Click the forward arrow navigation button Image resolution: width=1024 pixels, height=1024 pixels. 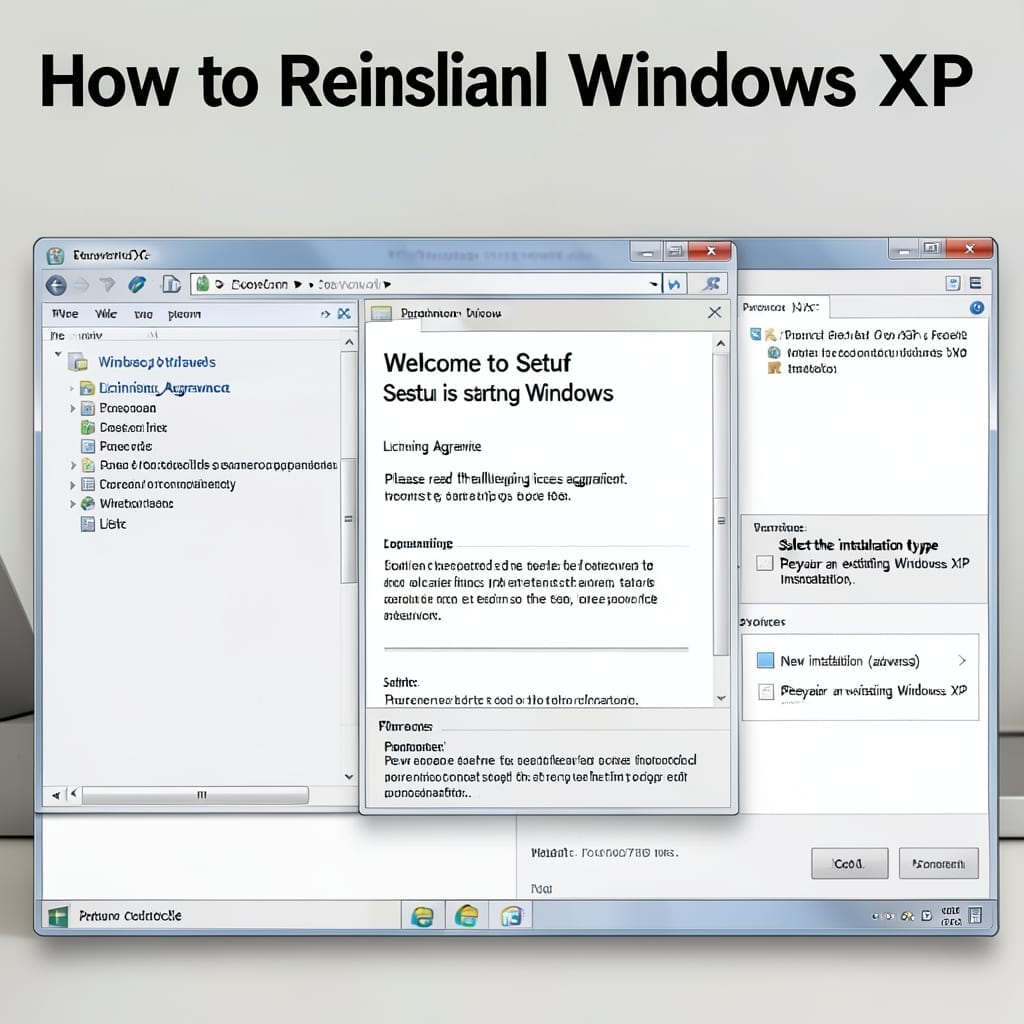[x=82, y=285]
